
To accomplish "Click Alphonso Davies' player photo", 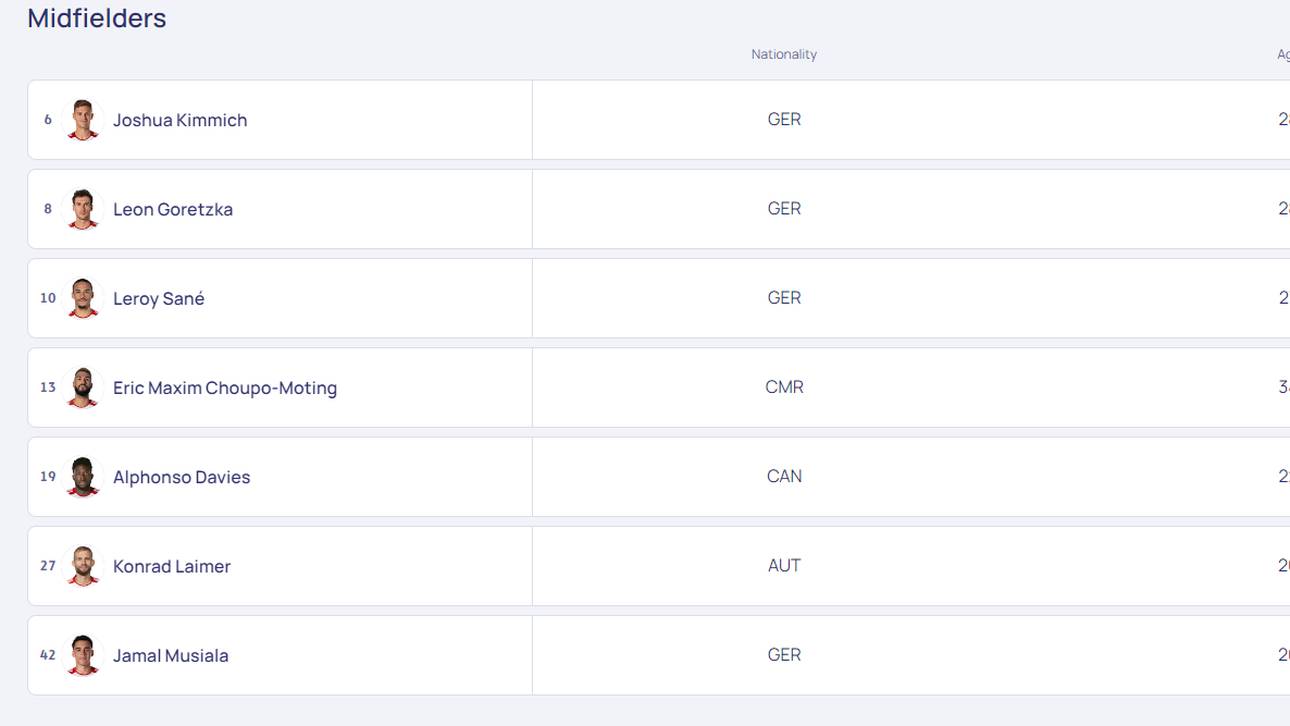I will point(82,477).
